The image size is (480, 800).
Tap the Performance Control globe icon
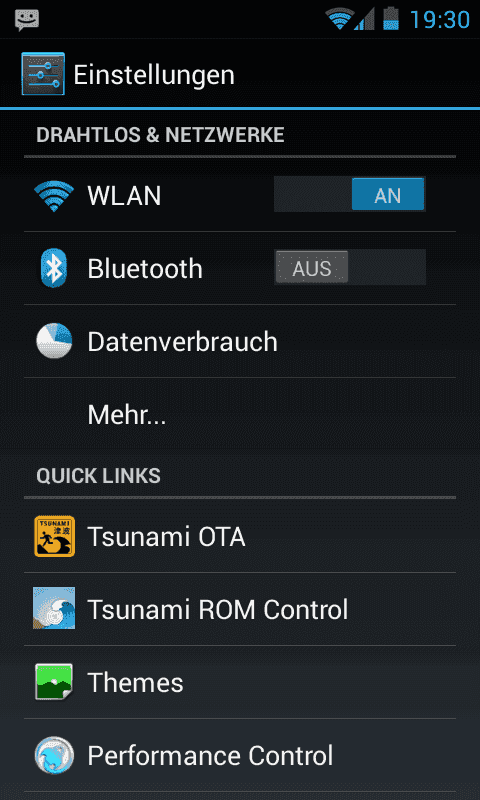click(54, 756)
